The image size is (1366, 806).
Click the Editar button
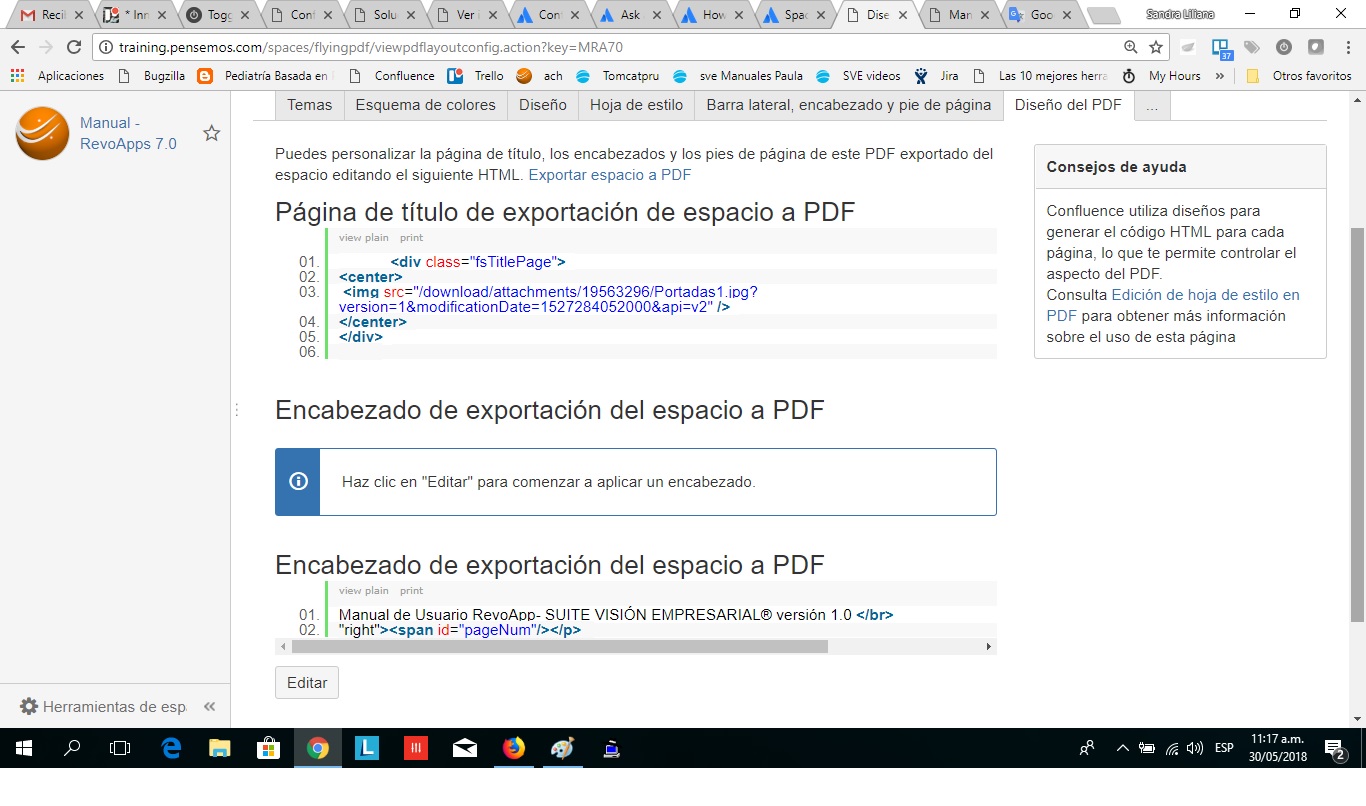(x=307, y=683)
